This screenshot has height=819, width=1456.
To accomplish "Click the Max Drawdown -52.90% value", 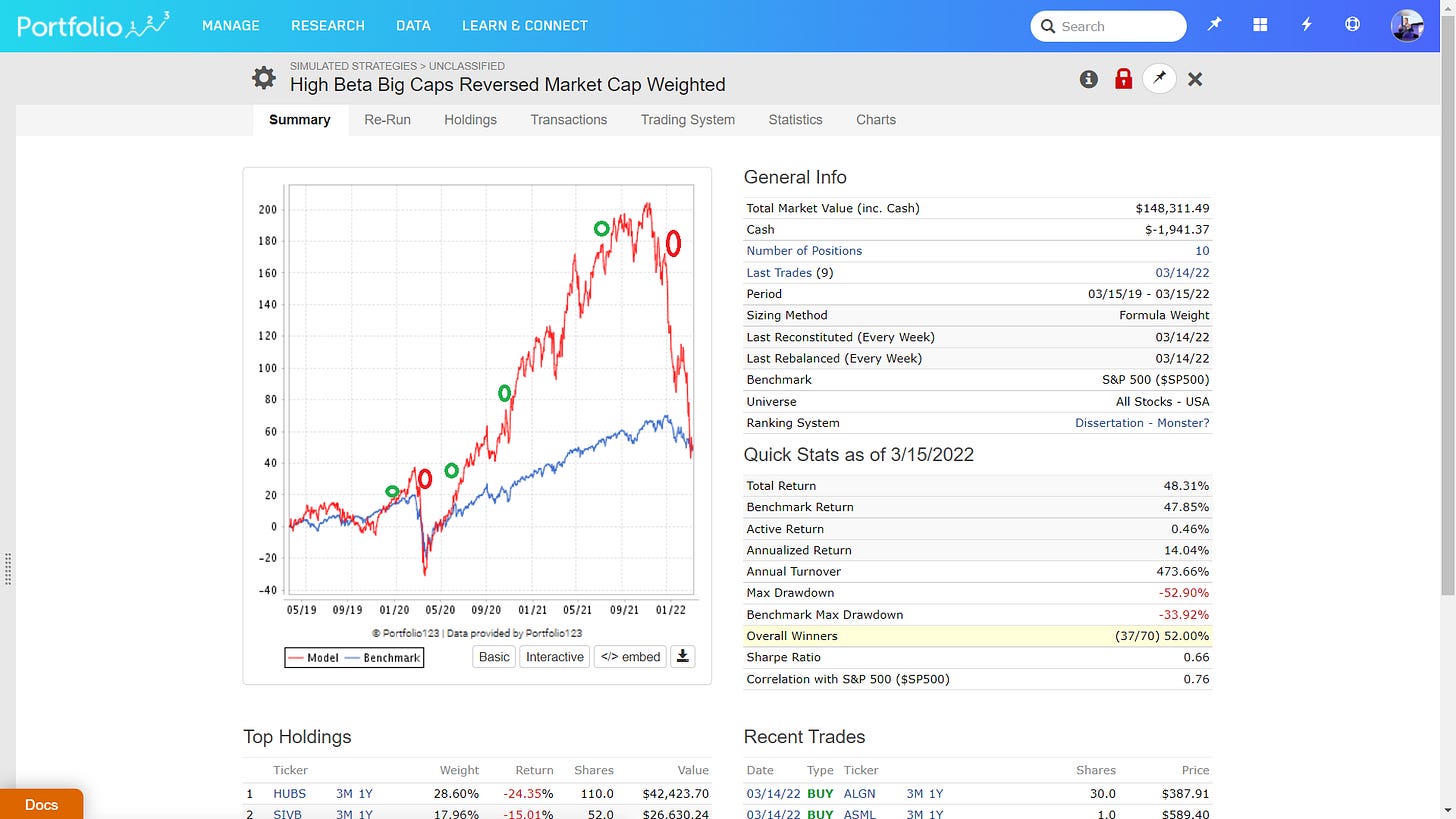I will [x=1182, y=593].
